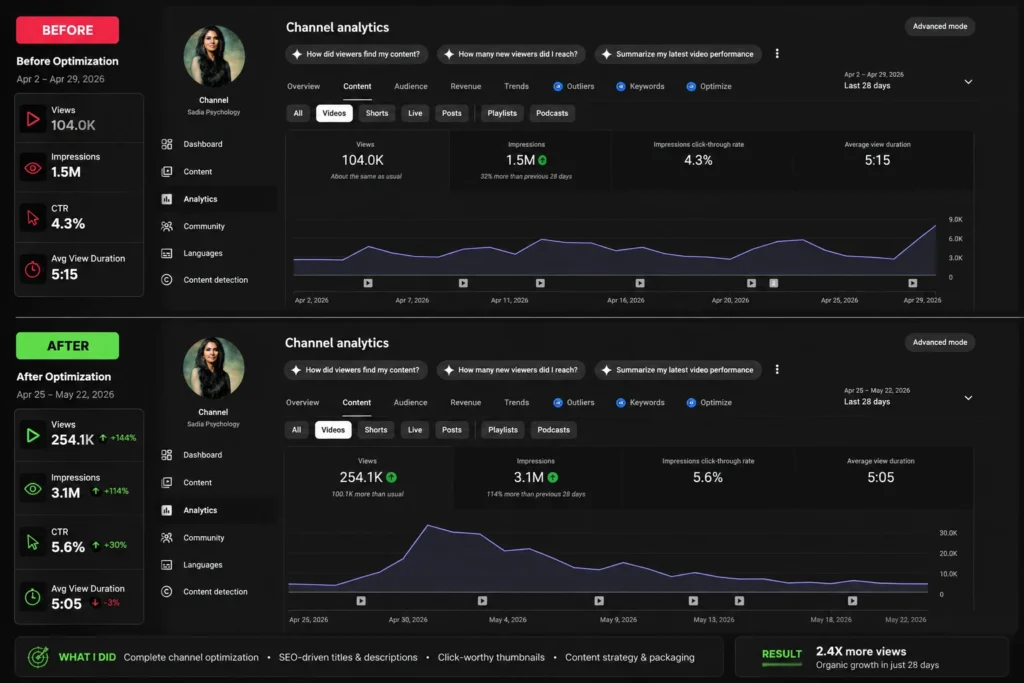Image resolution: width=1024 pixels, height=683 pixels.
Task: Open Community icon in bottom sidebar
Action: (x=167, y=538)
